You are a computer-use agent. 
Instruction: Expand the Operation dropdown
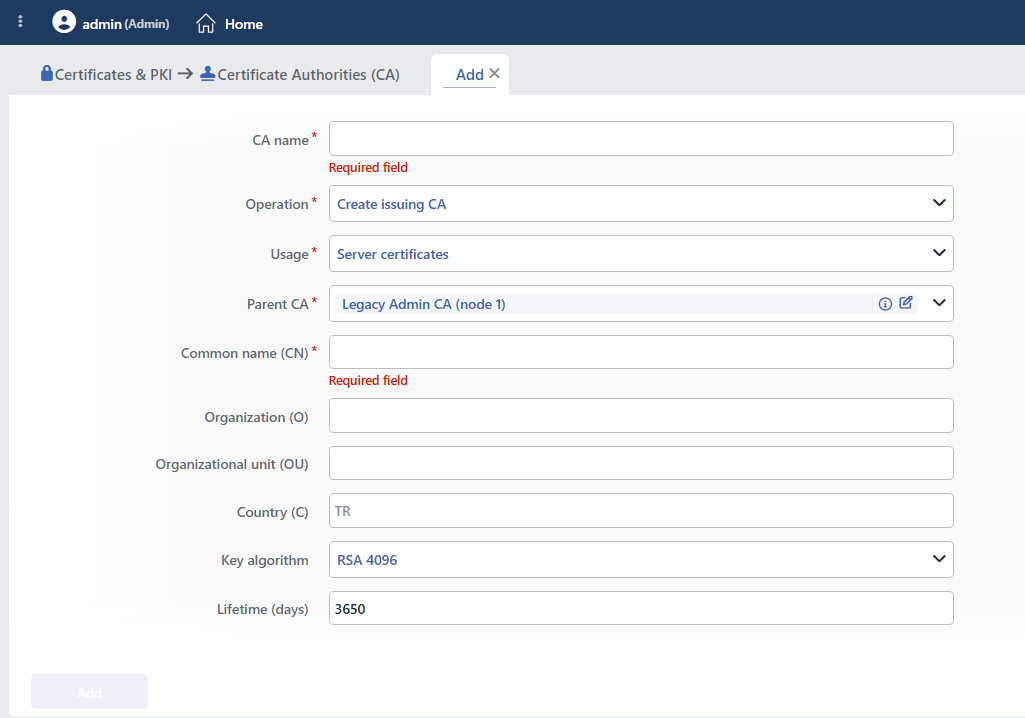(x=939, y=203)
